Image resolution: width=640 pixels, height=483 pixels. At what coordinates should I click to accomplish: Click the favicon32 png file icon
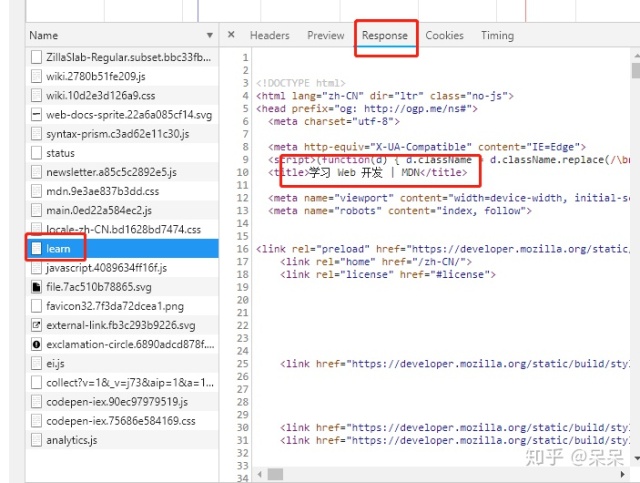click(36, 306)
